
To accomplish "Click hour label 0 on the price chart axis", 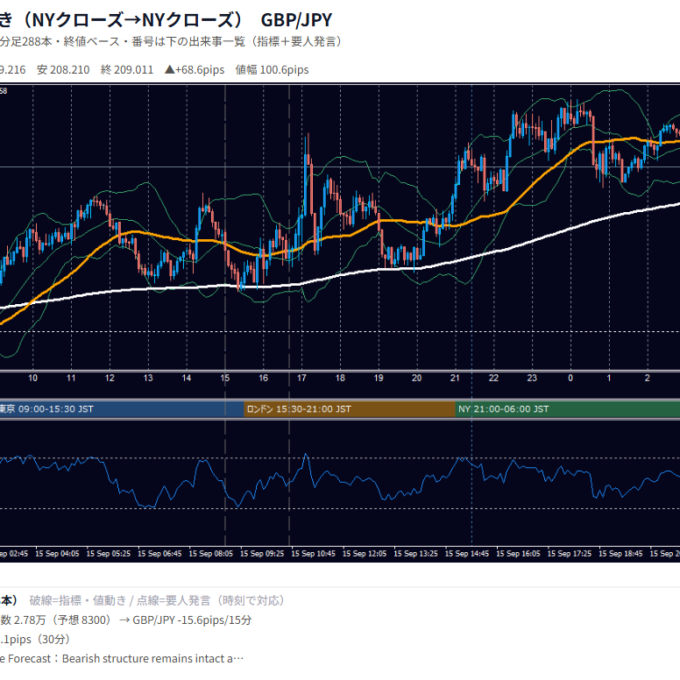I will pyautogui.click(x=570, y=378).
